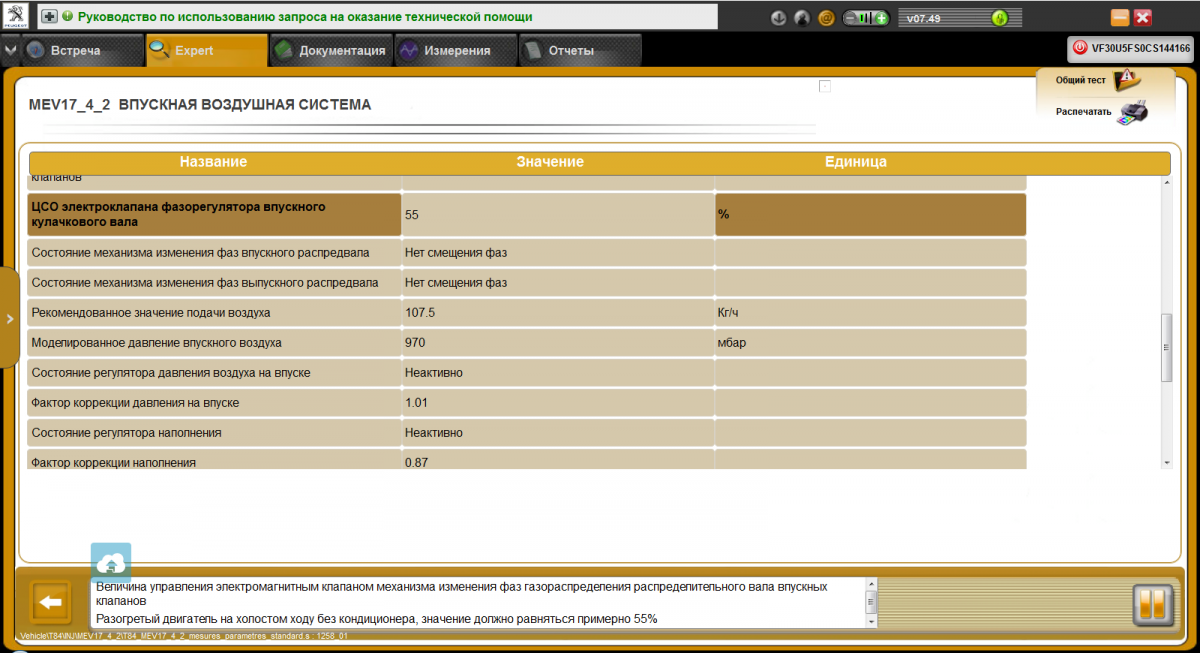Expand the left side panel arrow
Screen dimensions: 1200x653
[x=9, y=319]
